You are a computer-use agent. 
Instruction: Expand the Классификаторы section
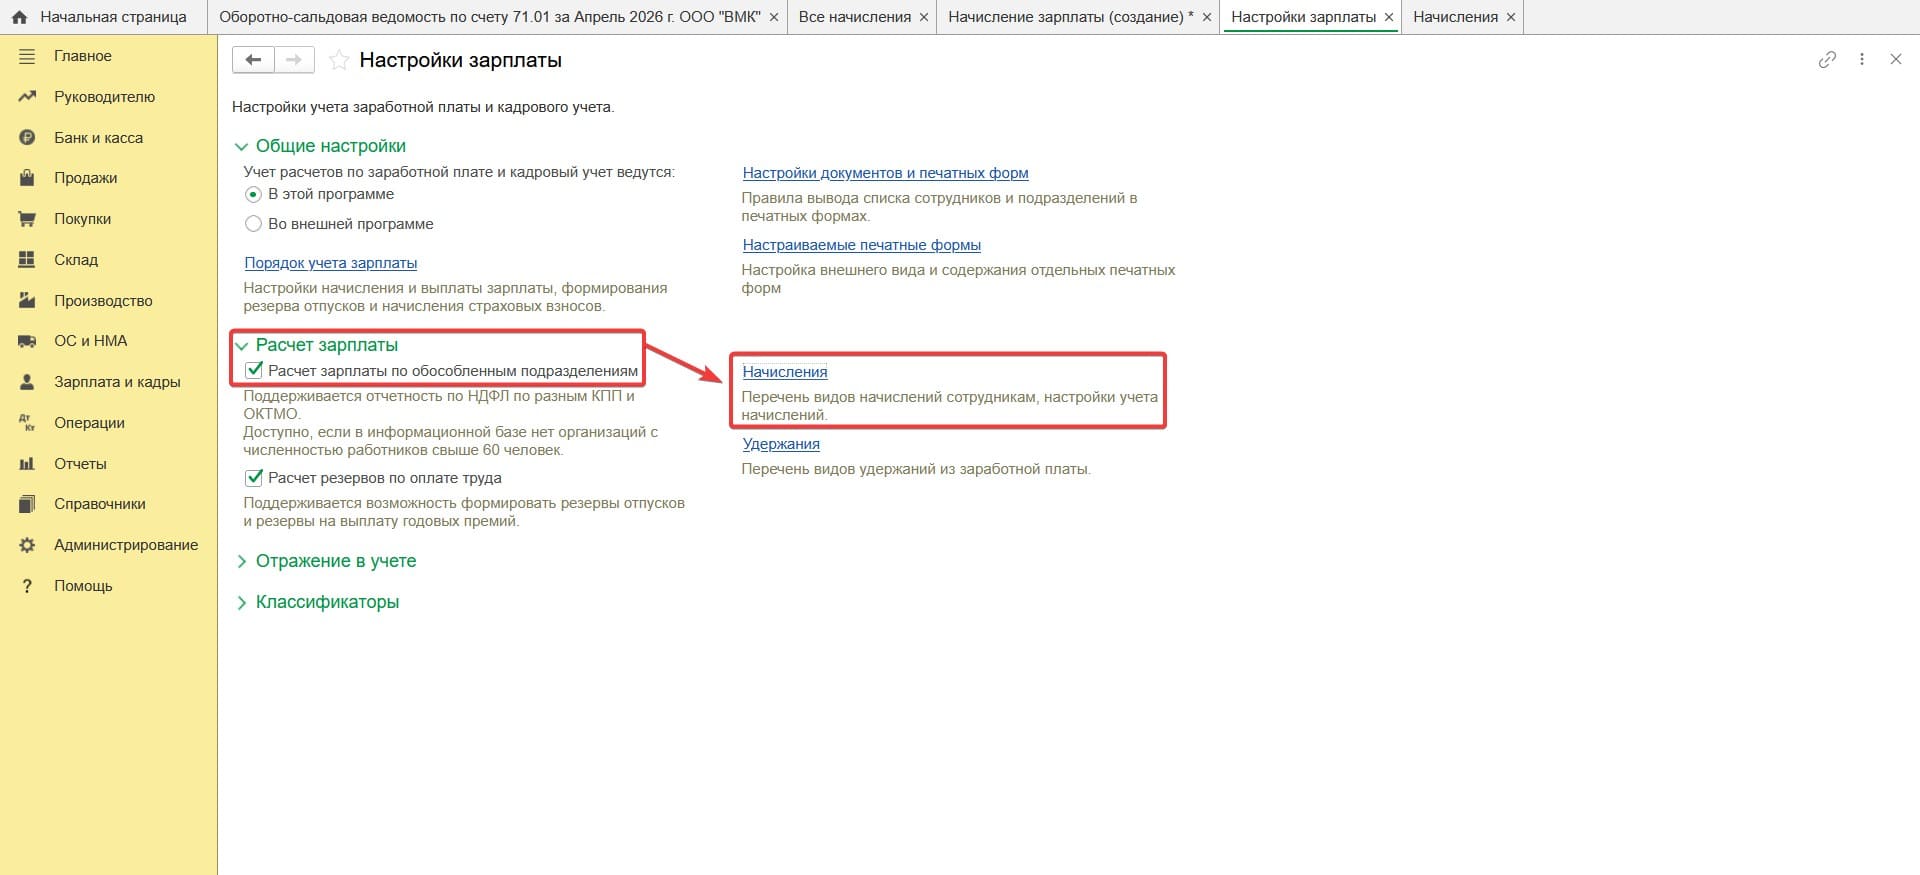point(241,603)
